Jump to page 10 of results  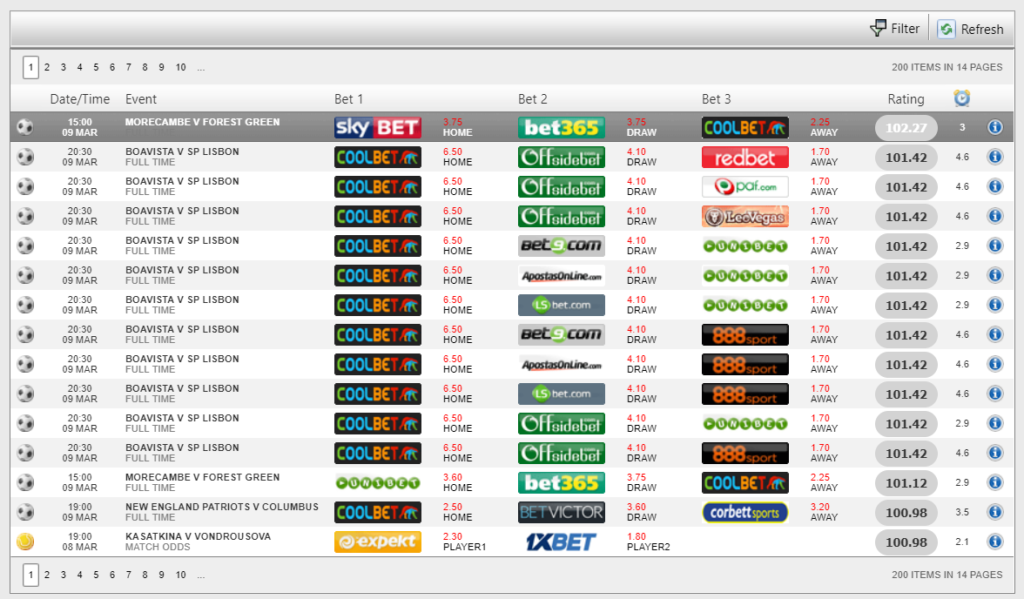point(180,66)
